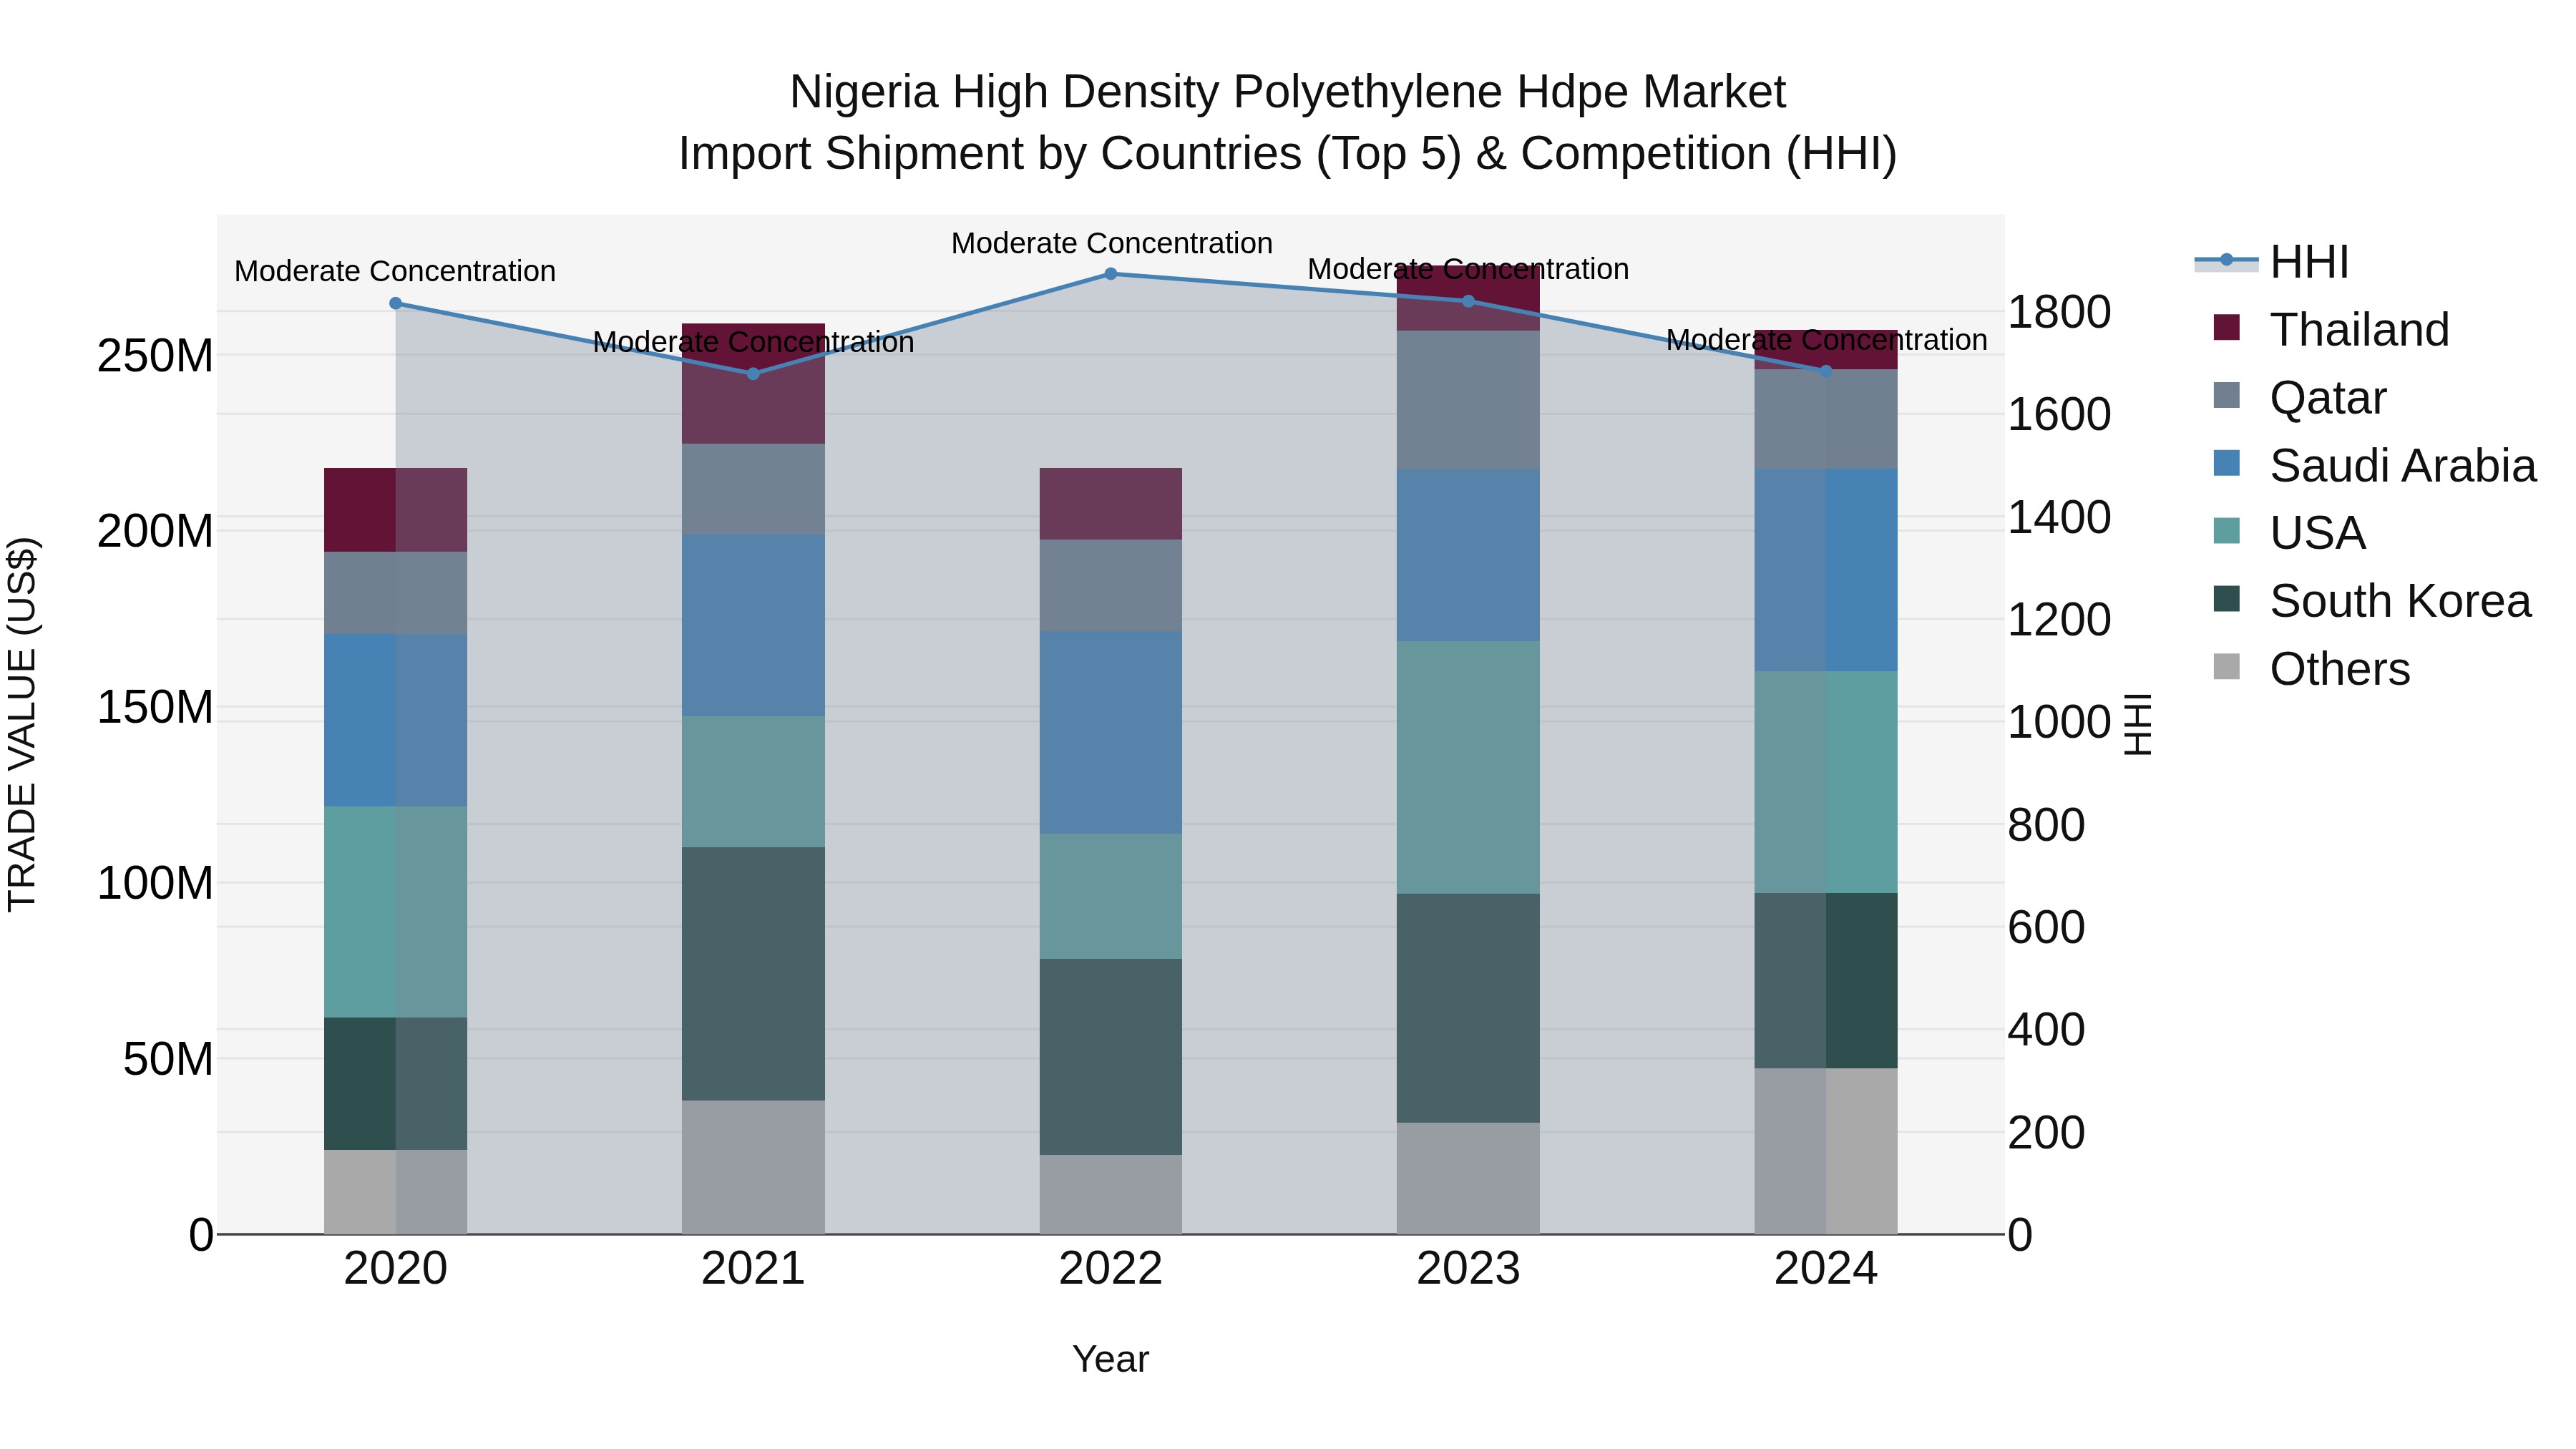Select the 2024 HHI data point
This screenshot has height=1449, width=2576.
(1826, 371)
